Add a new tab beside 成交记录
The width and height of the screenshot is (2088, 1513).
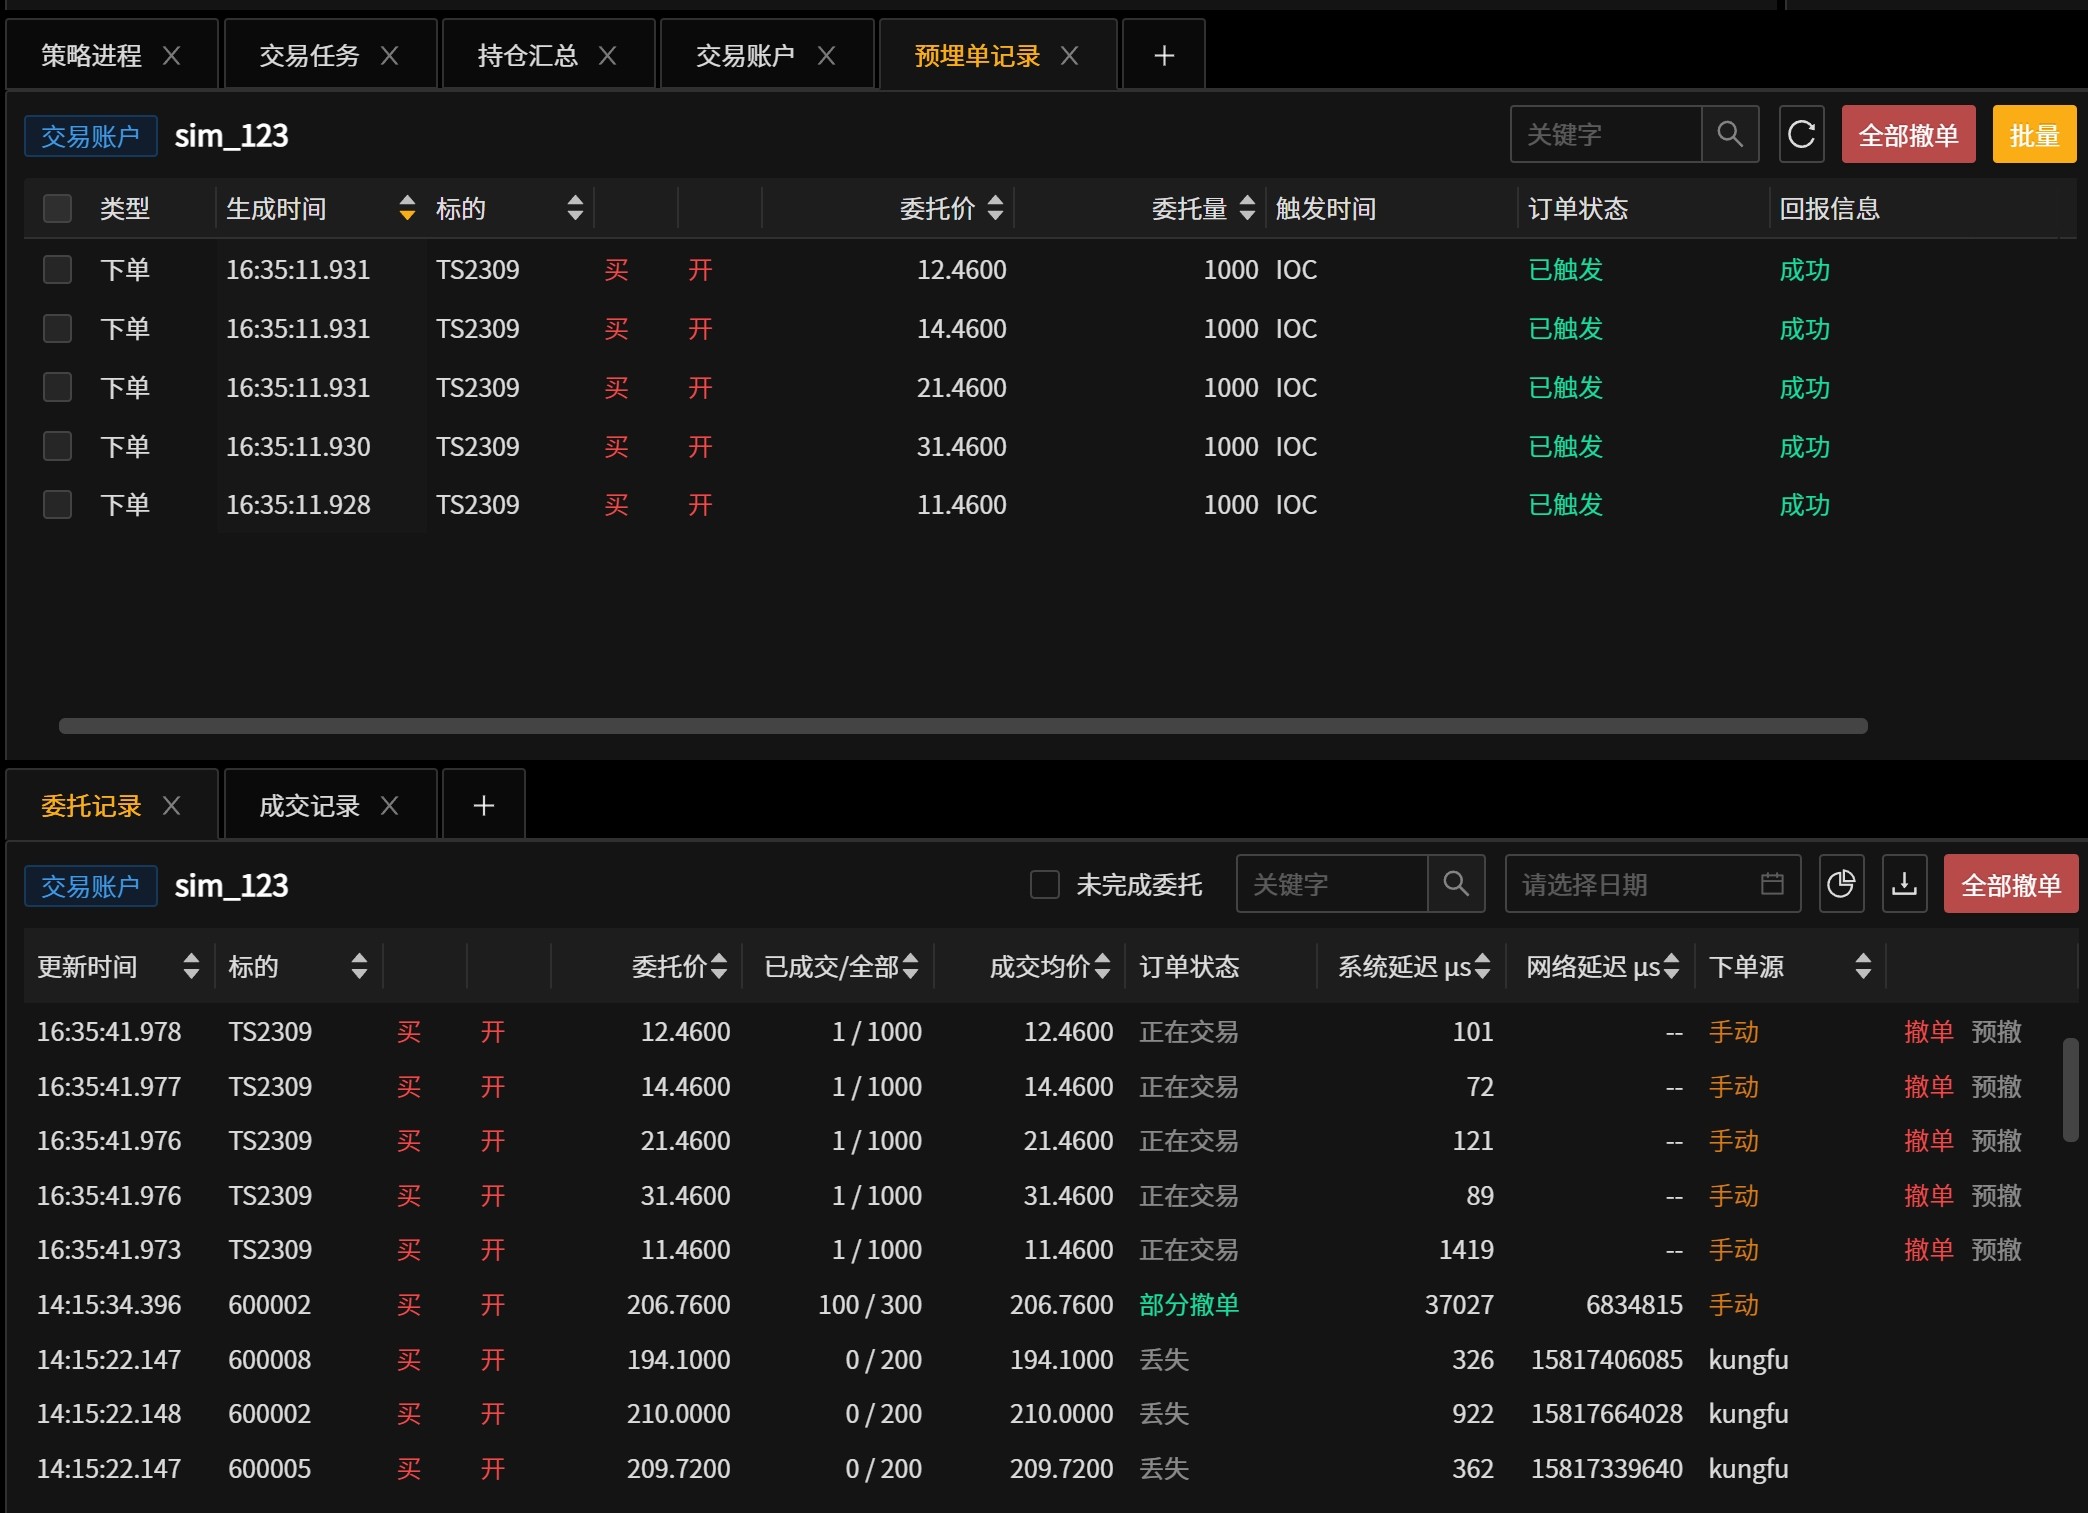tap(484, 805)
